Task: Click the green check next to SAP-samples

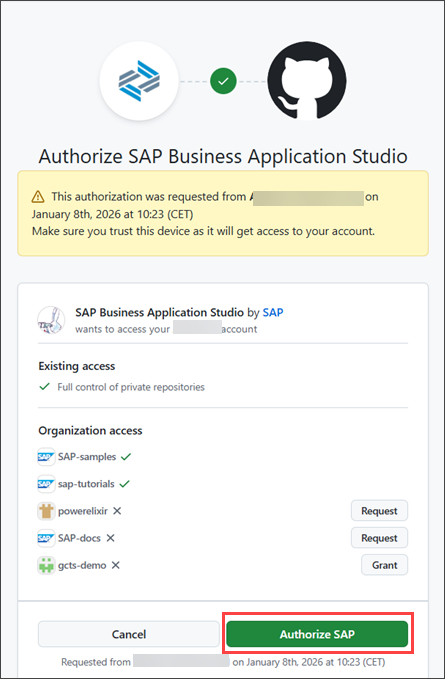Action: click(126, 456)
